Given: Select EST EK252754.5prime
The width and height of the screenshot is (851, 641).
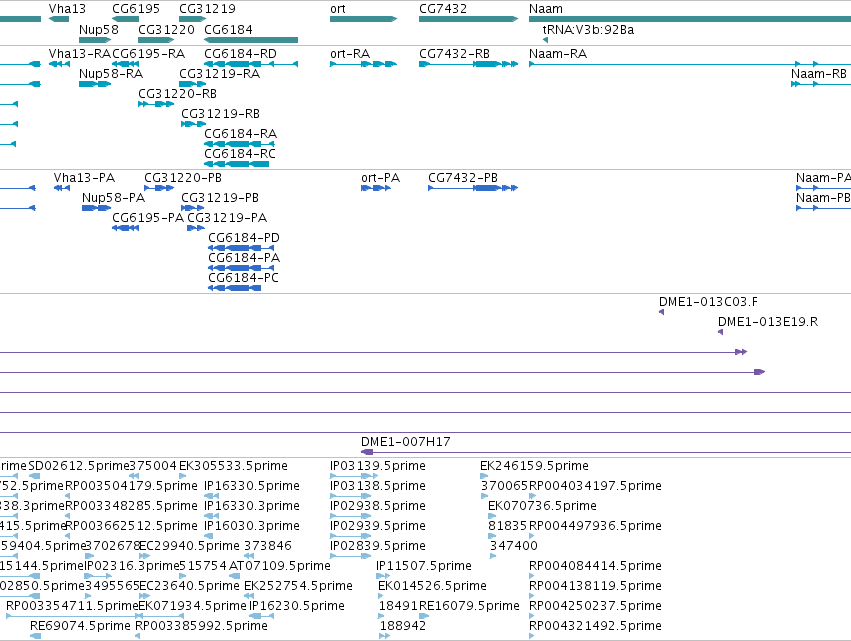Looking at the screenshot, I should pyautogui.click(x=248, y=596).
